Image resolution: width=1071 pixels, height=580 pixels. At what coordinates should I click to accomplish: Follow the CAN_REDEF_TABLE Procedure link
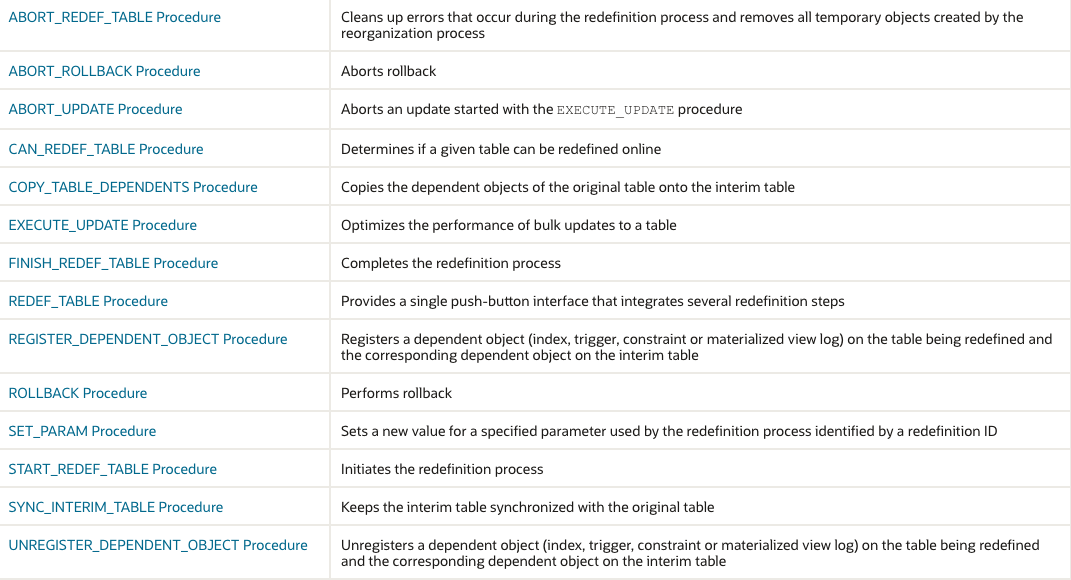coord(105,149)
